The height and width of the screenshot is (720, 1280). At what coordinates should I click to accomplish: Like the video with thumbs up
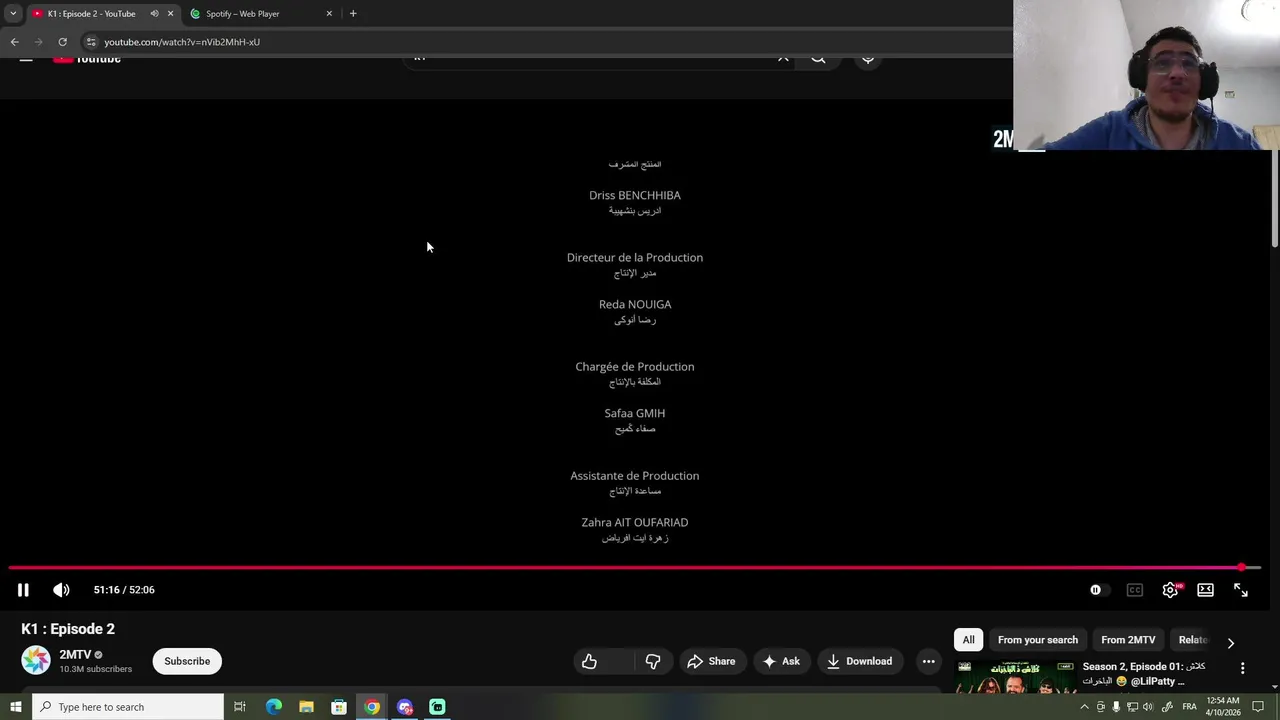point(590,661)
